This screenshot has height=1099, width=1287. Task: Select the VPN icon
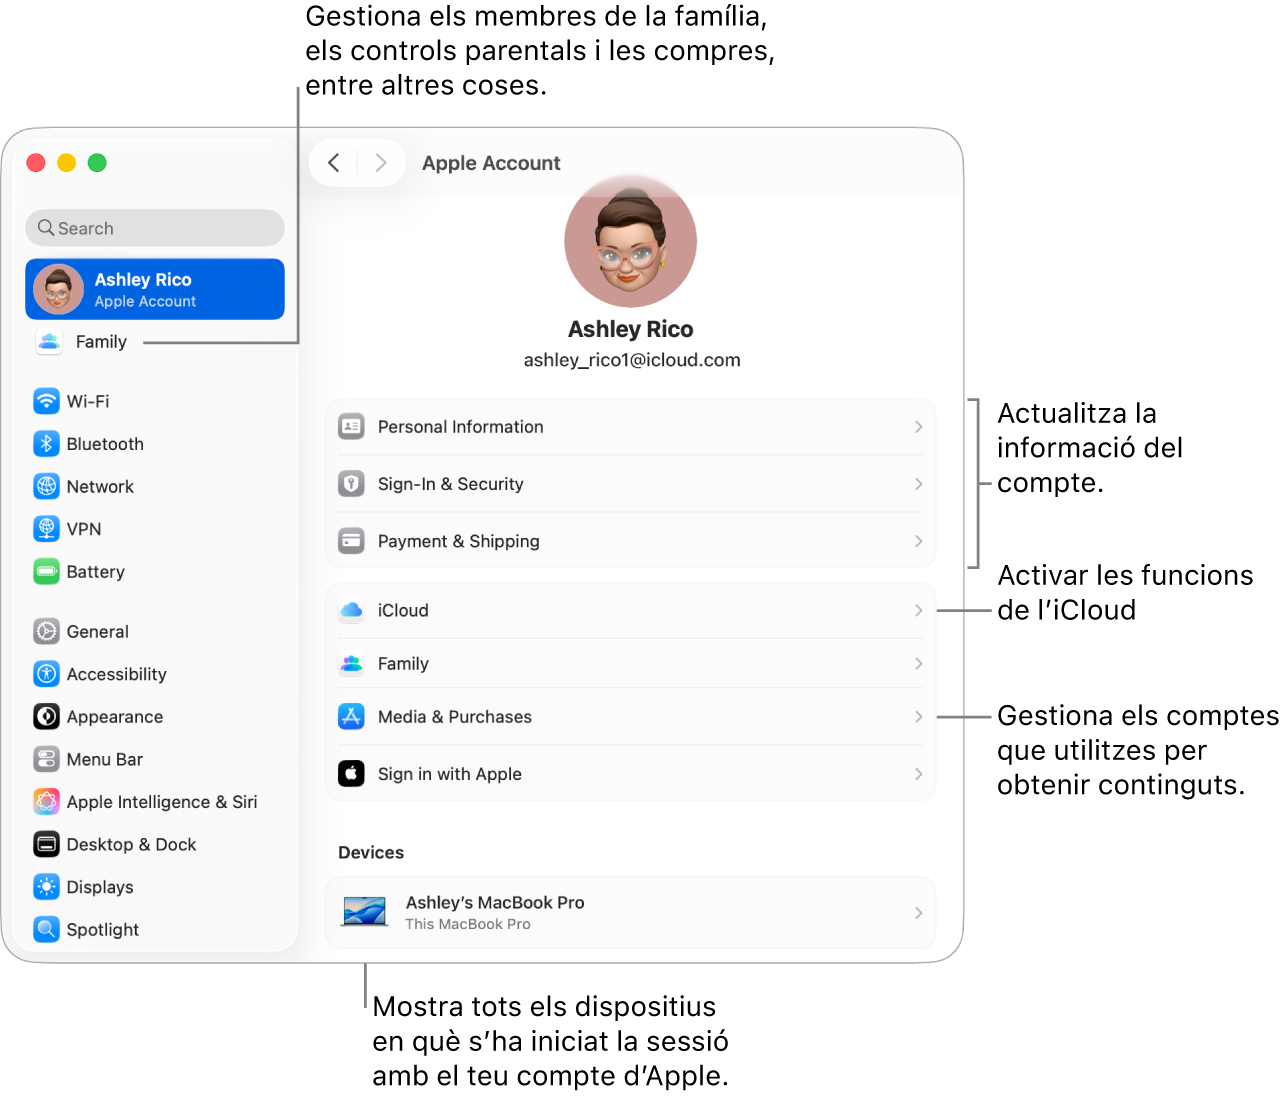tap(47, 528)
